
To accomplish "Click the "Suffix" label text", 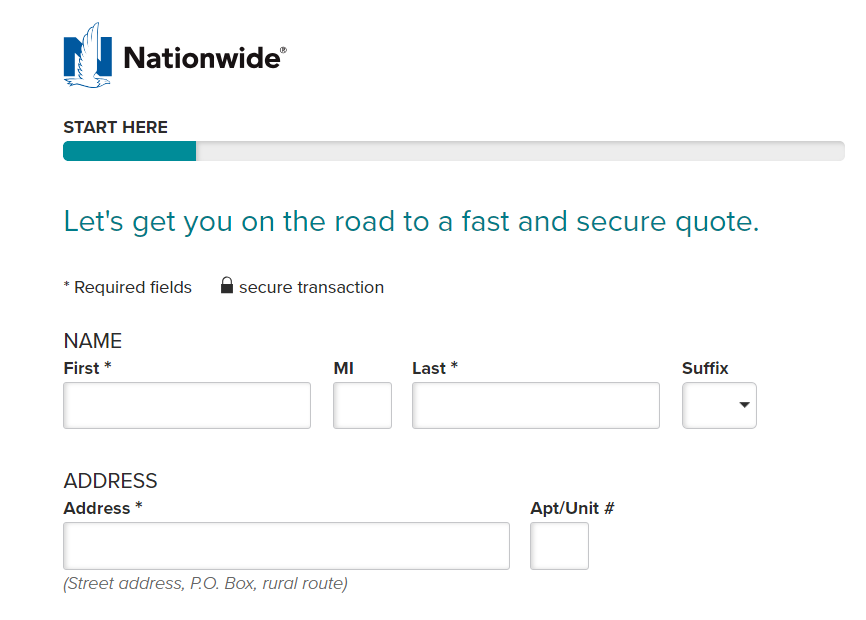I will tap(705, 368).
